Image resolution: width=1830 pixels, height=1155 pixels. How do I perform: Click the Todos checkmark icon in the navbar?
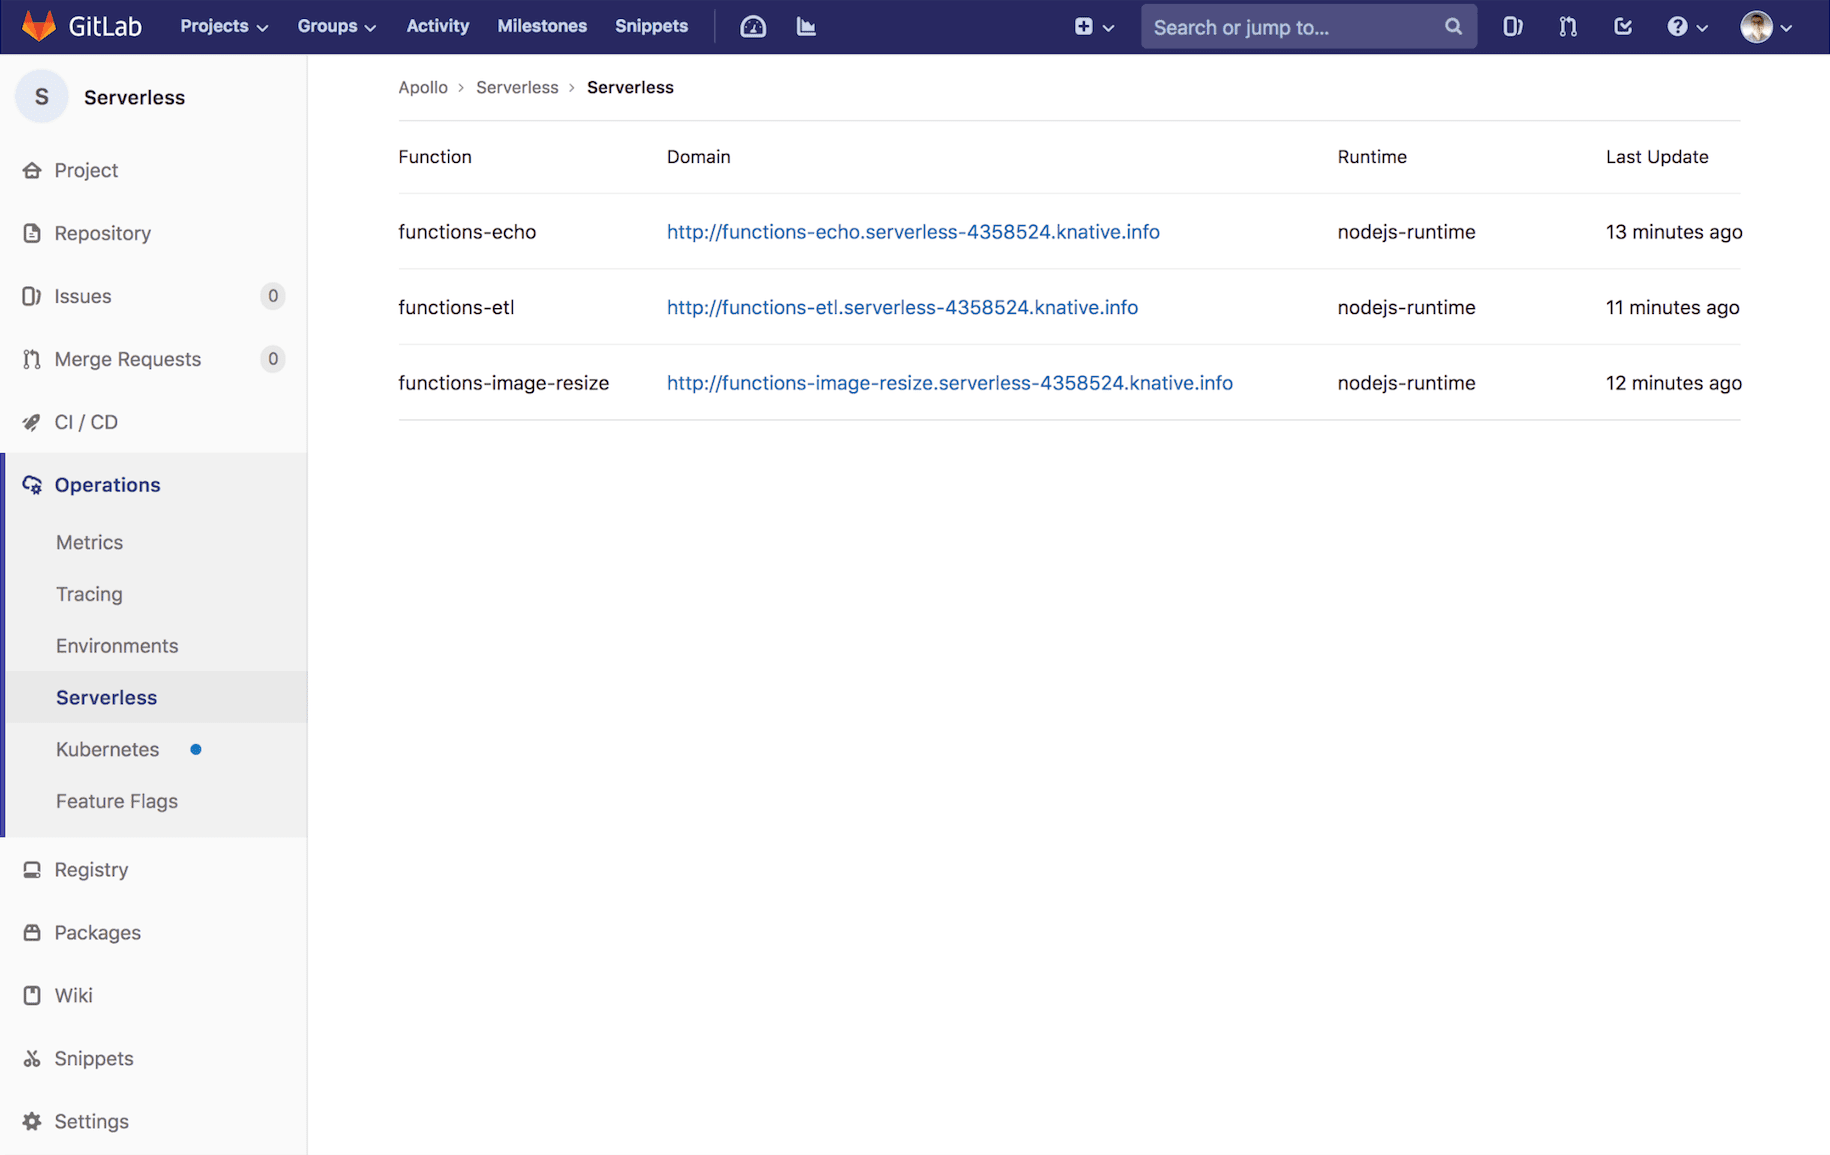(x=1622, y=26)
